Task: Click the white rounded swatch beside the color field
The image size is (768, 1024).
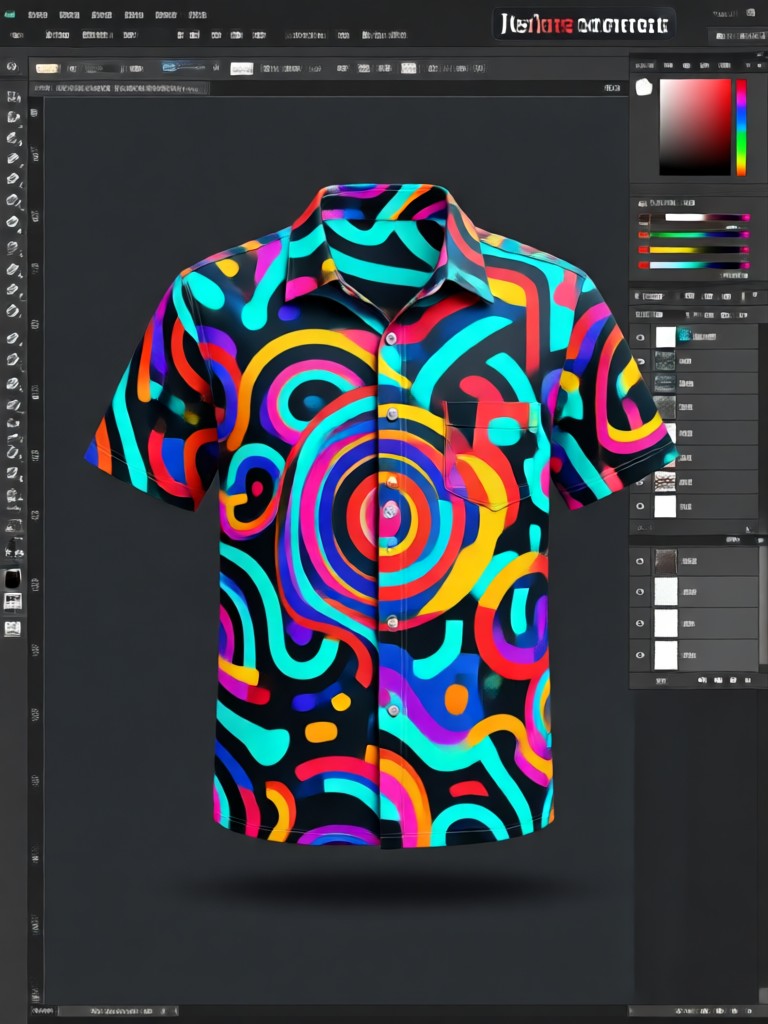Action: coord(645,87)
